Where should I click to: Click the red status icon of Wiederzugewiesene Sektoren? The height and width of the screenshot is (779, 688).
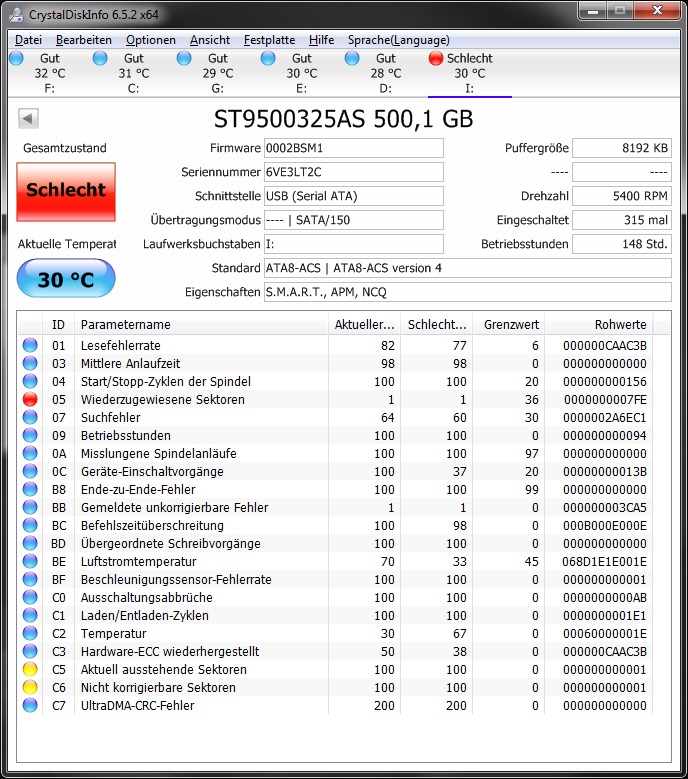coord(30,399)
